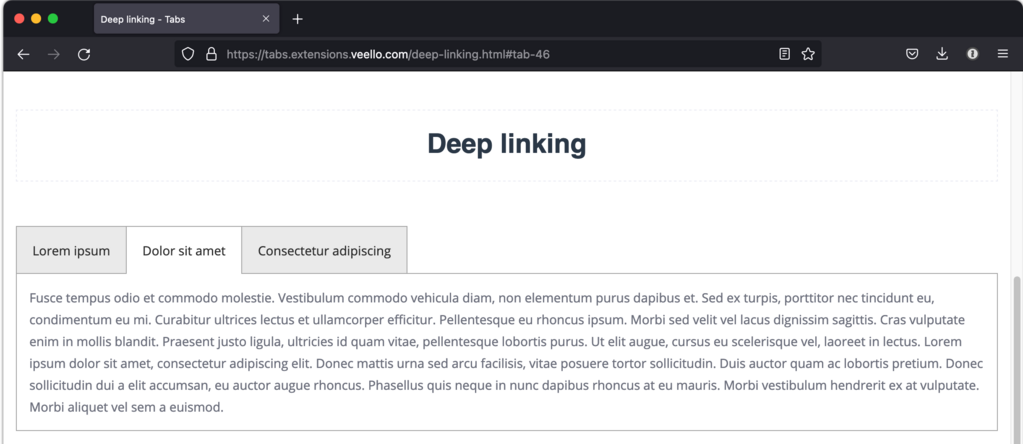Go back to the previous page
This screenshot has height=444, width=1023.
point(23,54)
